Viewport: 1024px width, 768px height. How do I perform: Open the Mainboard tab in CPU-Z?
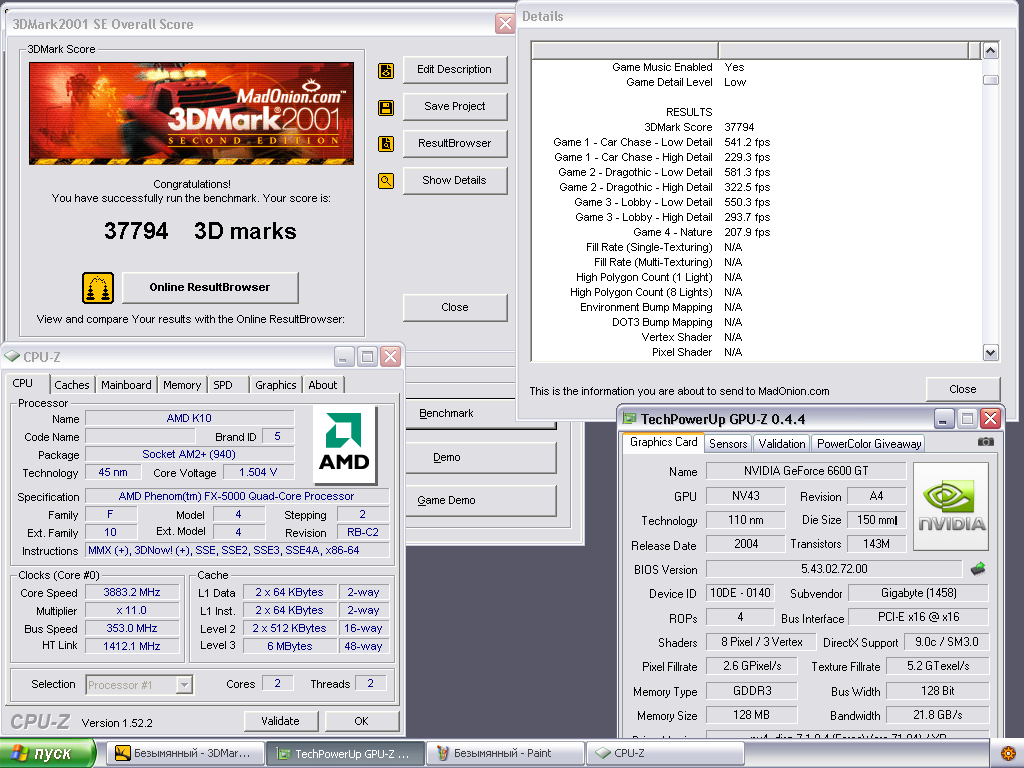126,385
